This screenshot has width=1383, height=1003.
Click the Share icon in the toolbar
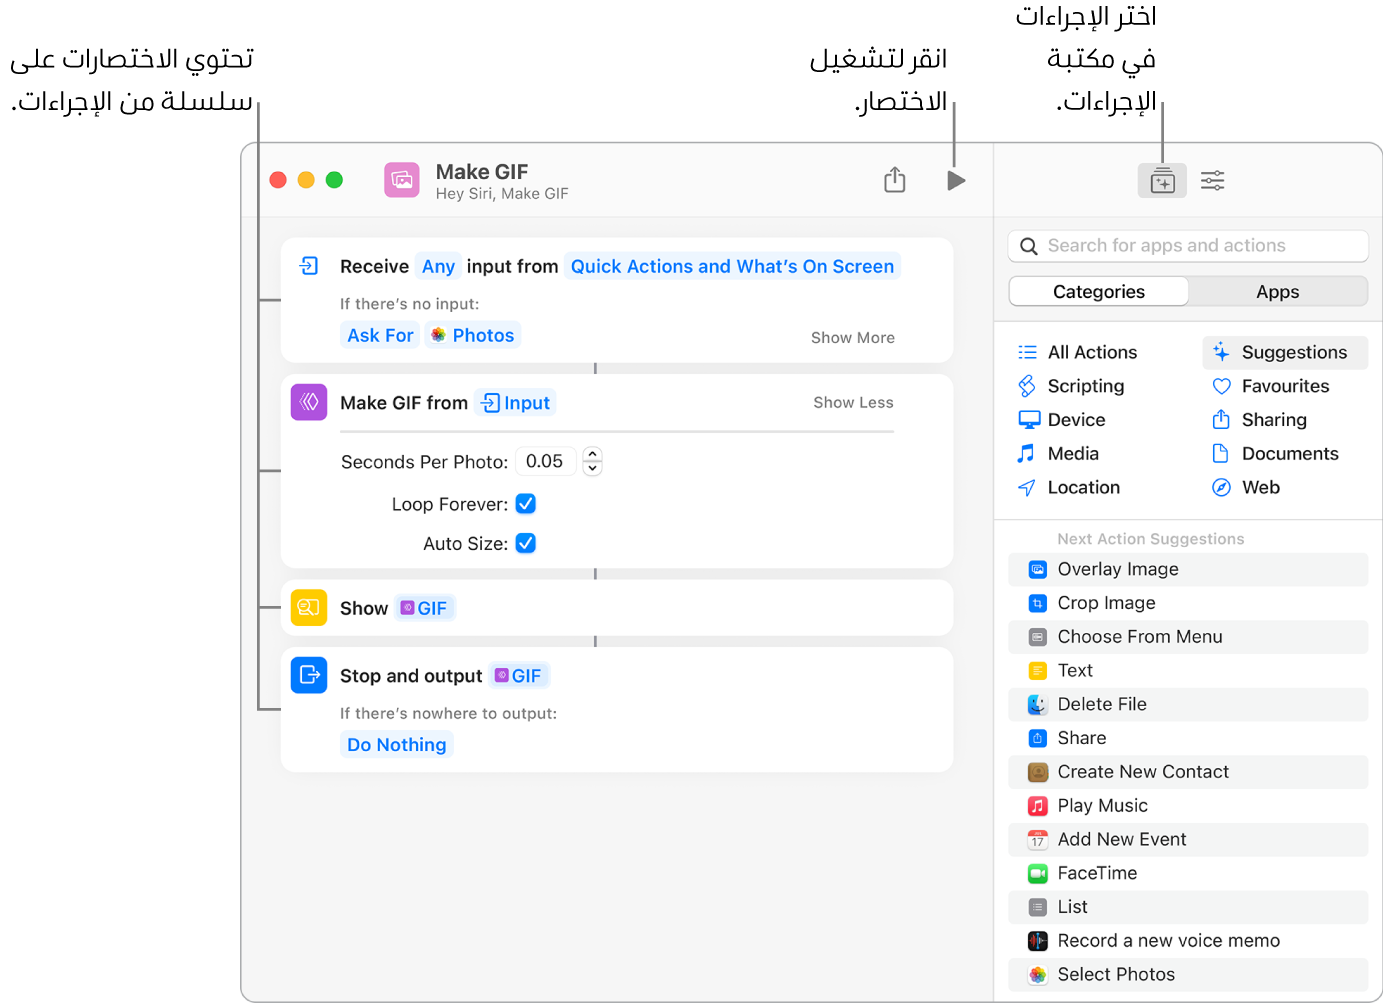(x=893, y=180)
